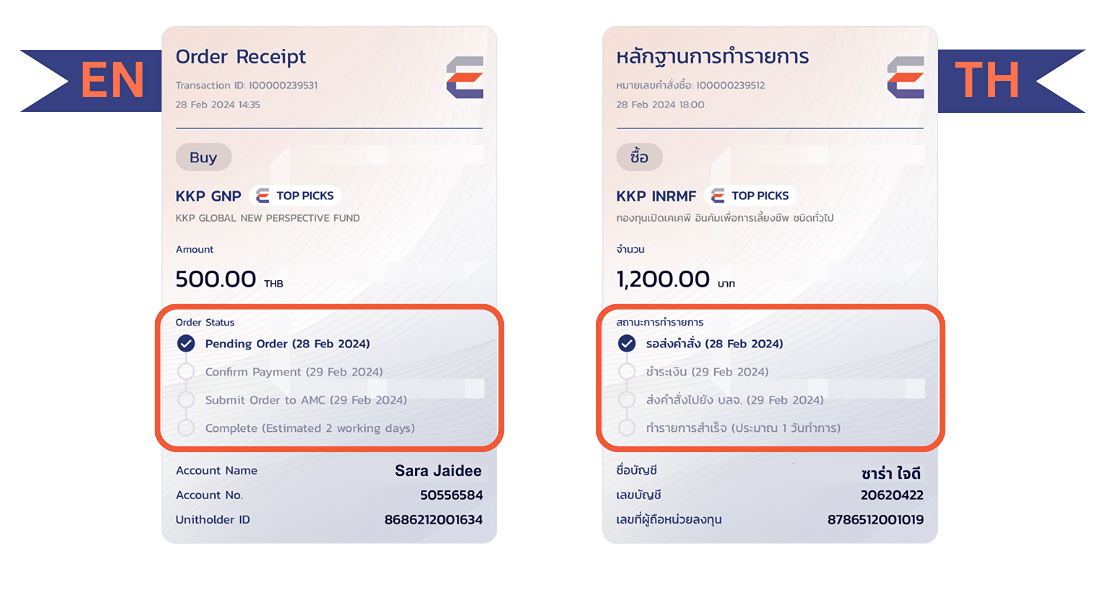Click the ซื้อ order type tag
The image size is (1106, 600).
point(639,157)
